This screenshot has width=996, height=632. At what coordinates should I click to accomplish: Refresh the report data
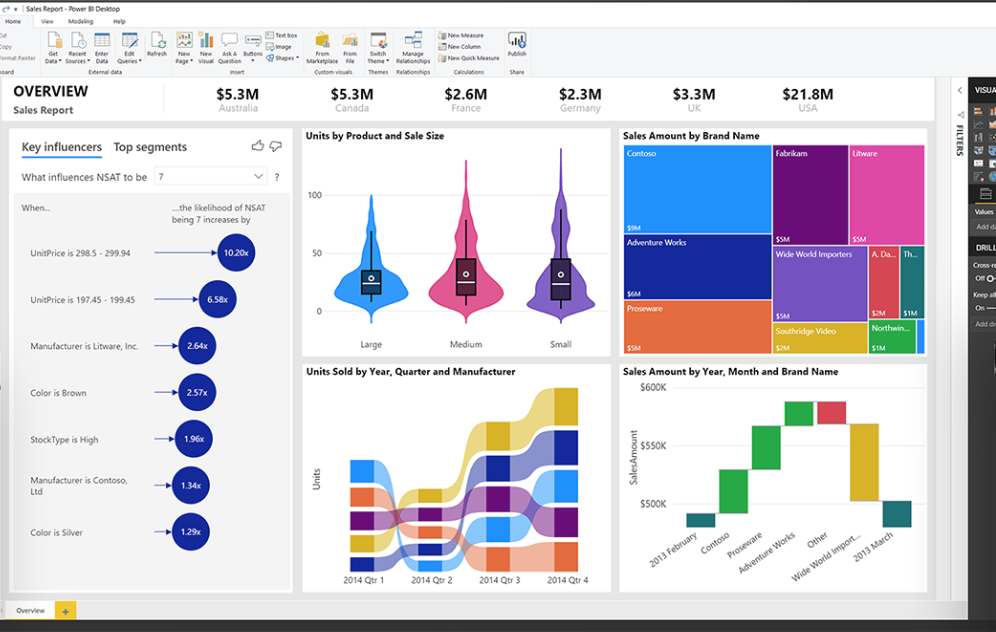(x=157, y=44)
